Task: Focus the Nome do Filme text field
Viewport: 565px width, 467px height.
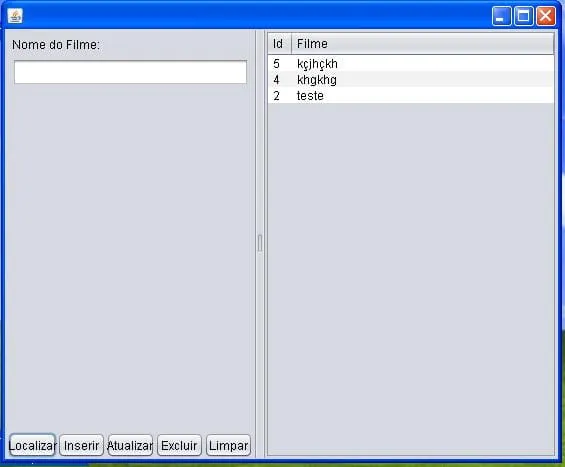Action: 130,72
